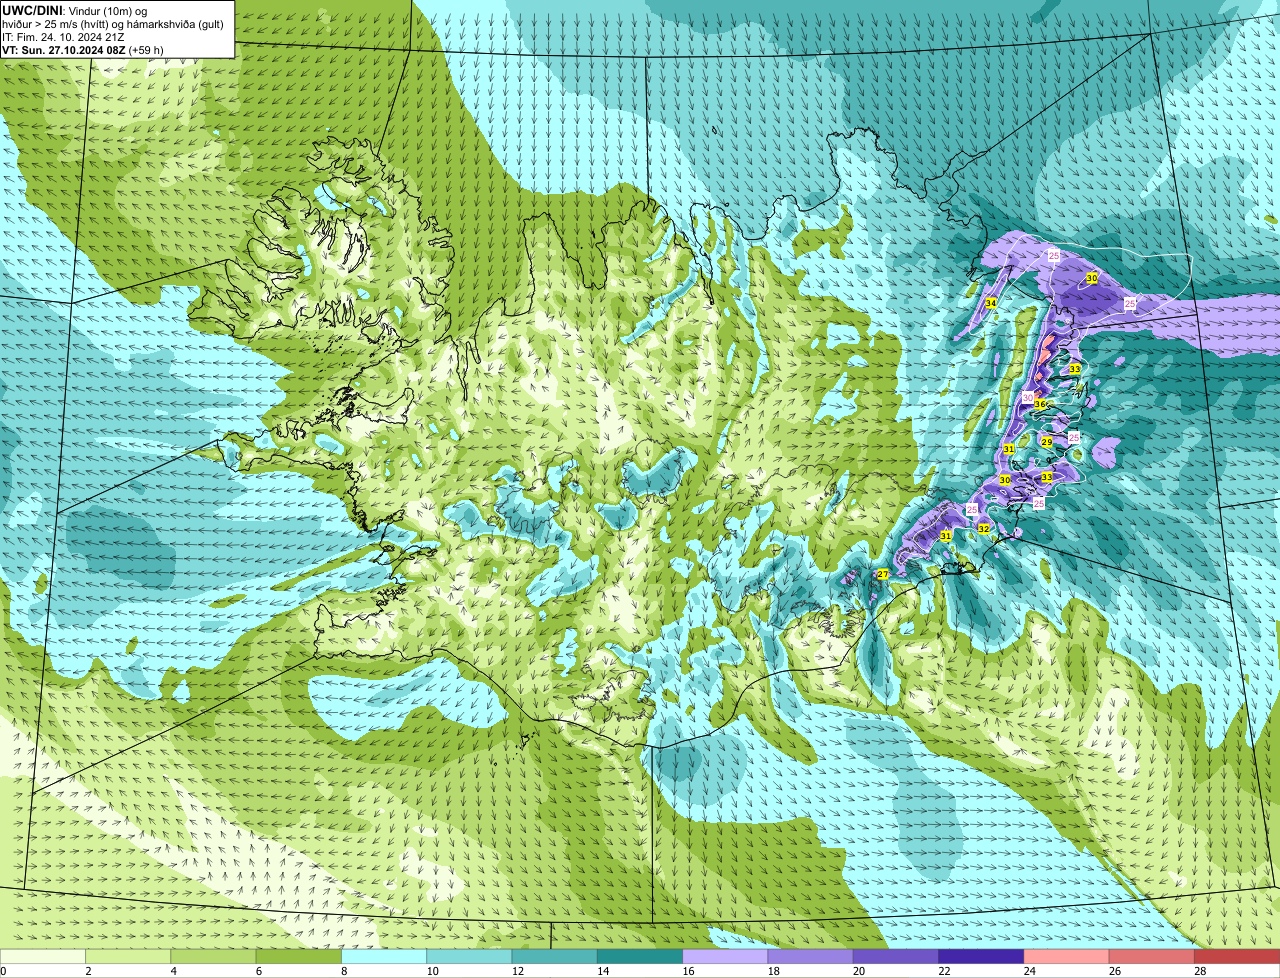The image size is (1280, 978).
Task: Click the 'IT: Fim. 24. 10. 2024 21Z' line
Action: (x=65, y=37)
